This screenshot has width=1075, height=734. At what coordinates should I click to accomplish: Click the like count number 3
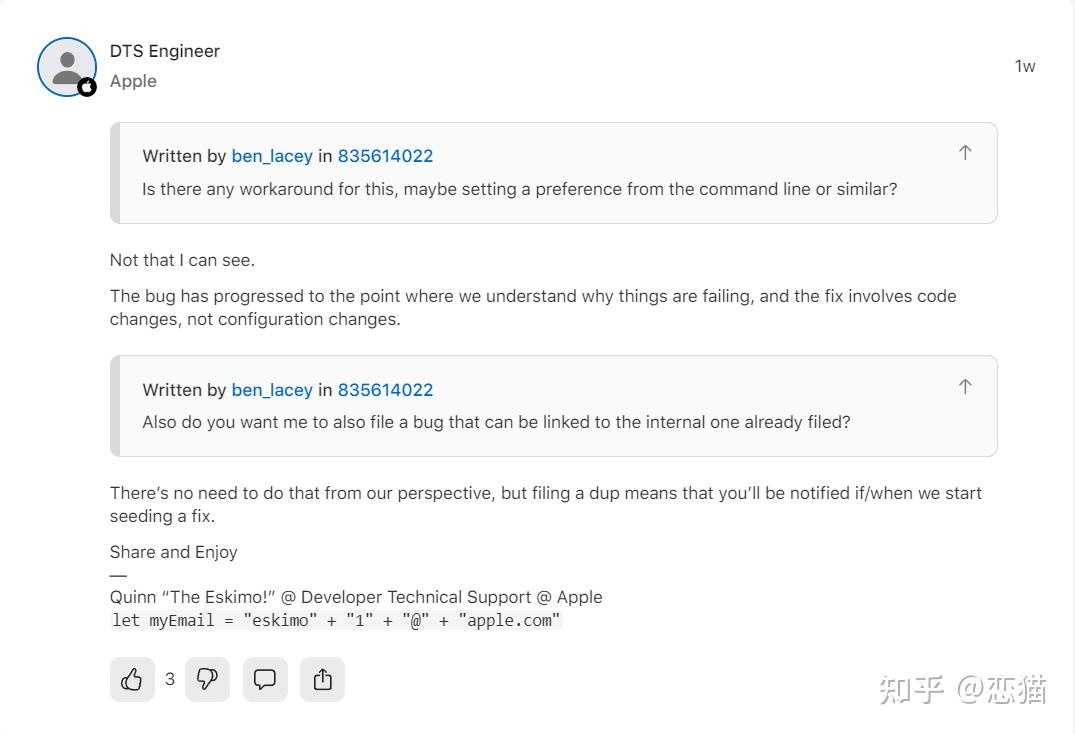click(170, 680)
